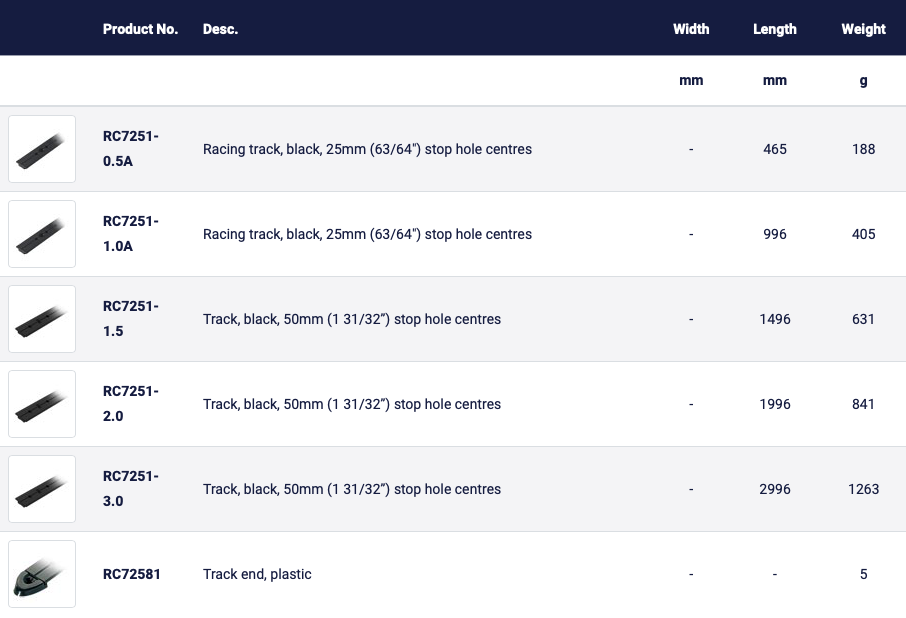Open the RC72581 track end thumbnail

pos(42,574)
